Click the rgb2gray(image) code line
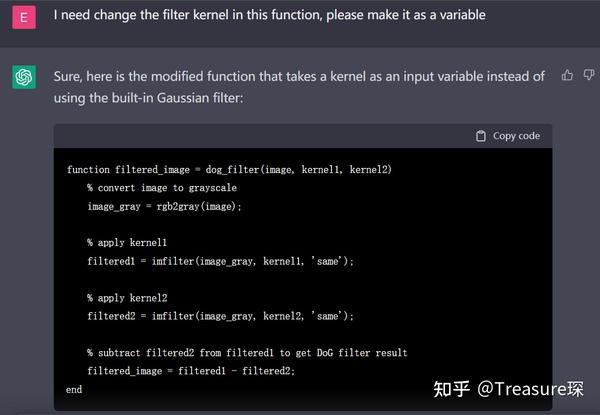 (x=164, y=206)
